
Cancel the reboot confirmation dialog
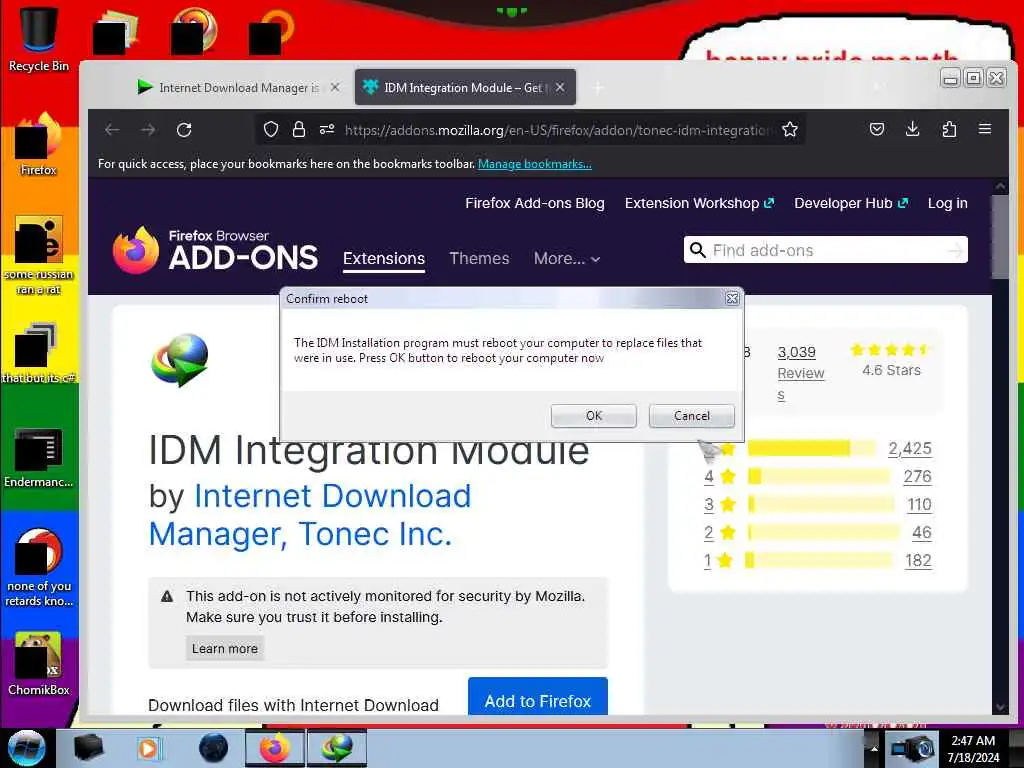click(x=691, y=415)
